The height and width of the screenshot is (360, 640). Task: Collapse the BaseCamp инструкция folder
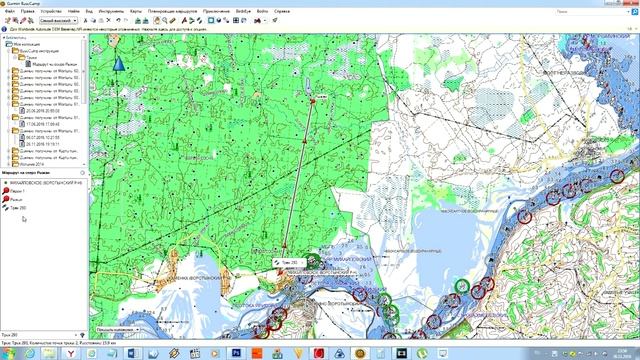point(9,51)
